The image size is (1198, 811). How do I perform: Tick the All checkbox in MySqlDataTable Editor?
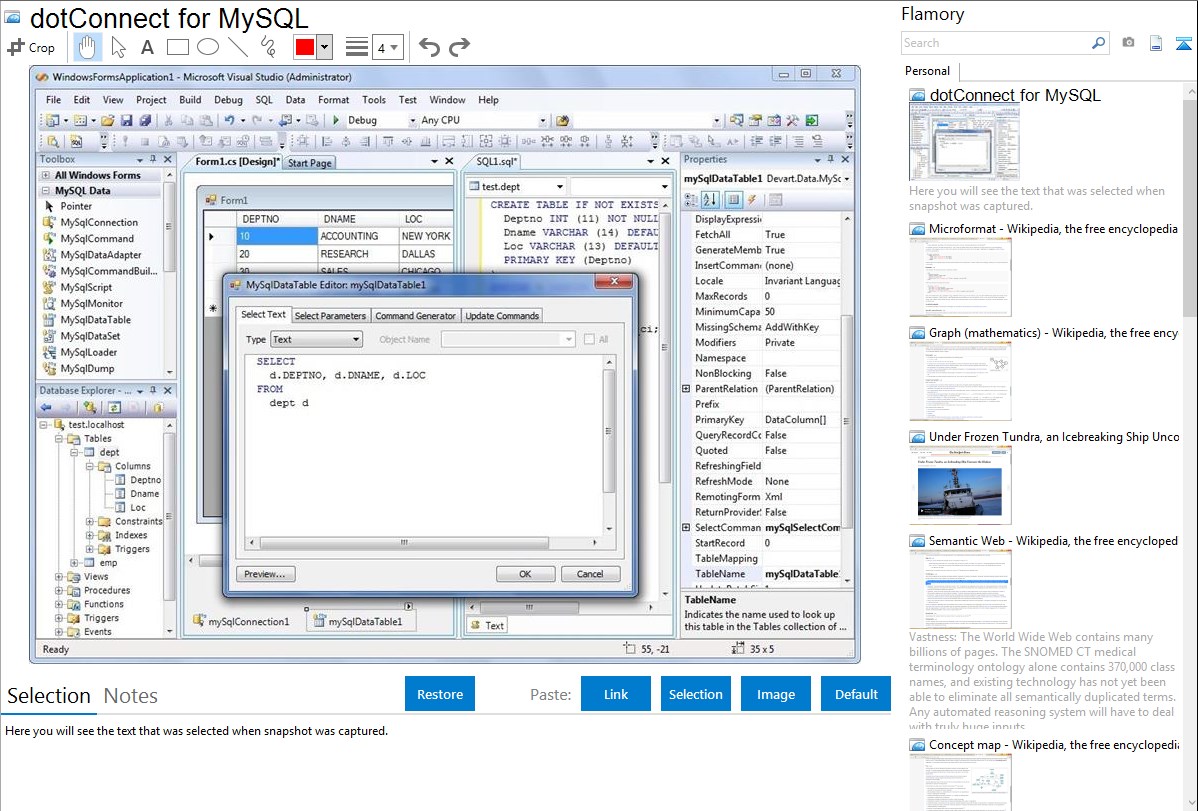[x=589, y=339]
